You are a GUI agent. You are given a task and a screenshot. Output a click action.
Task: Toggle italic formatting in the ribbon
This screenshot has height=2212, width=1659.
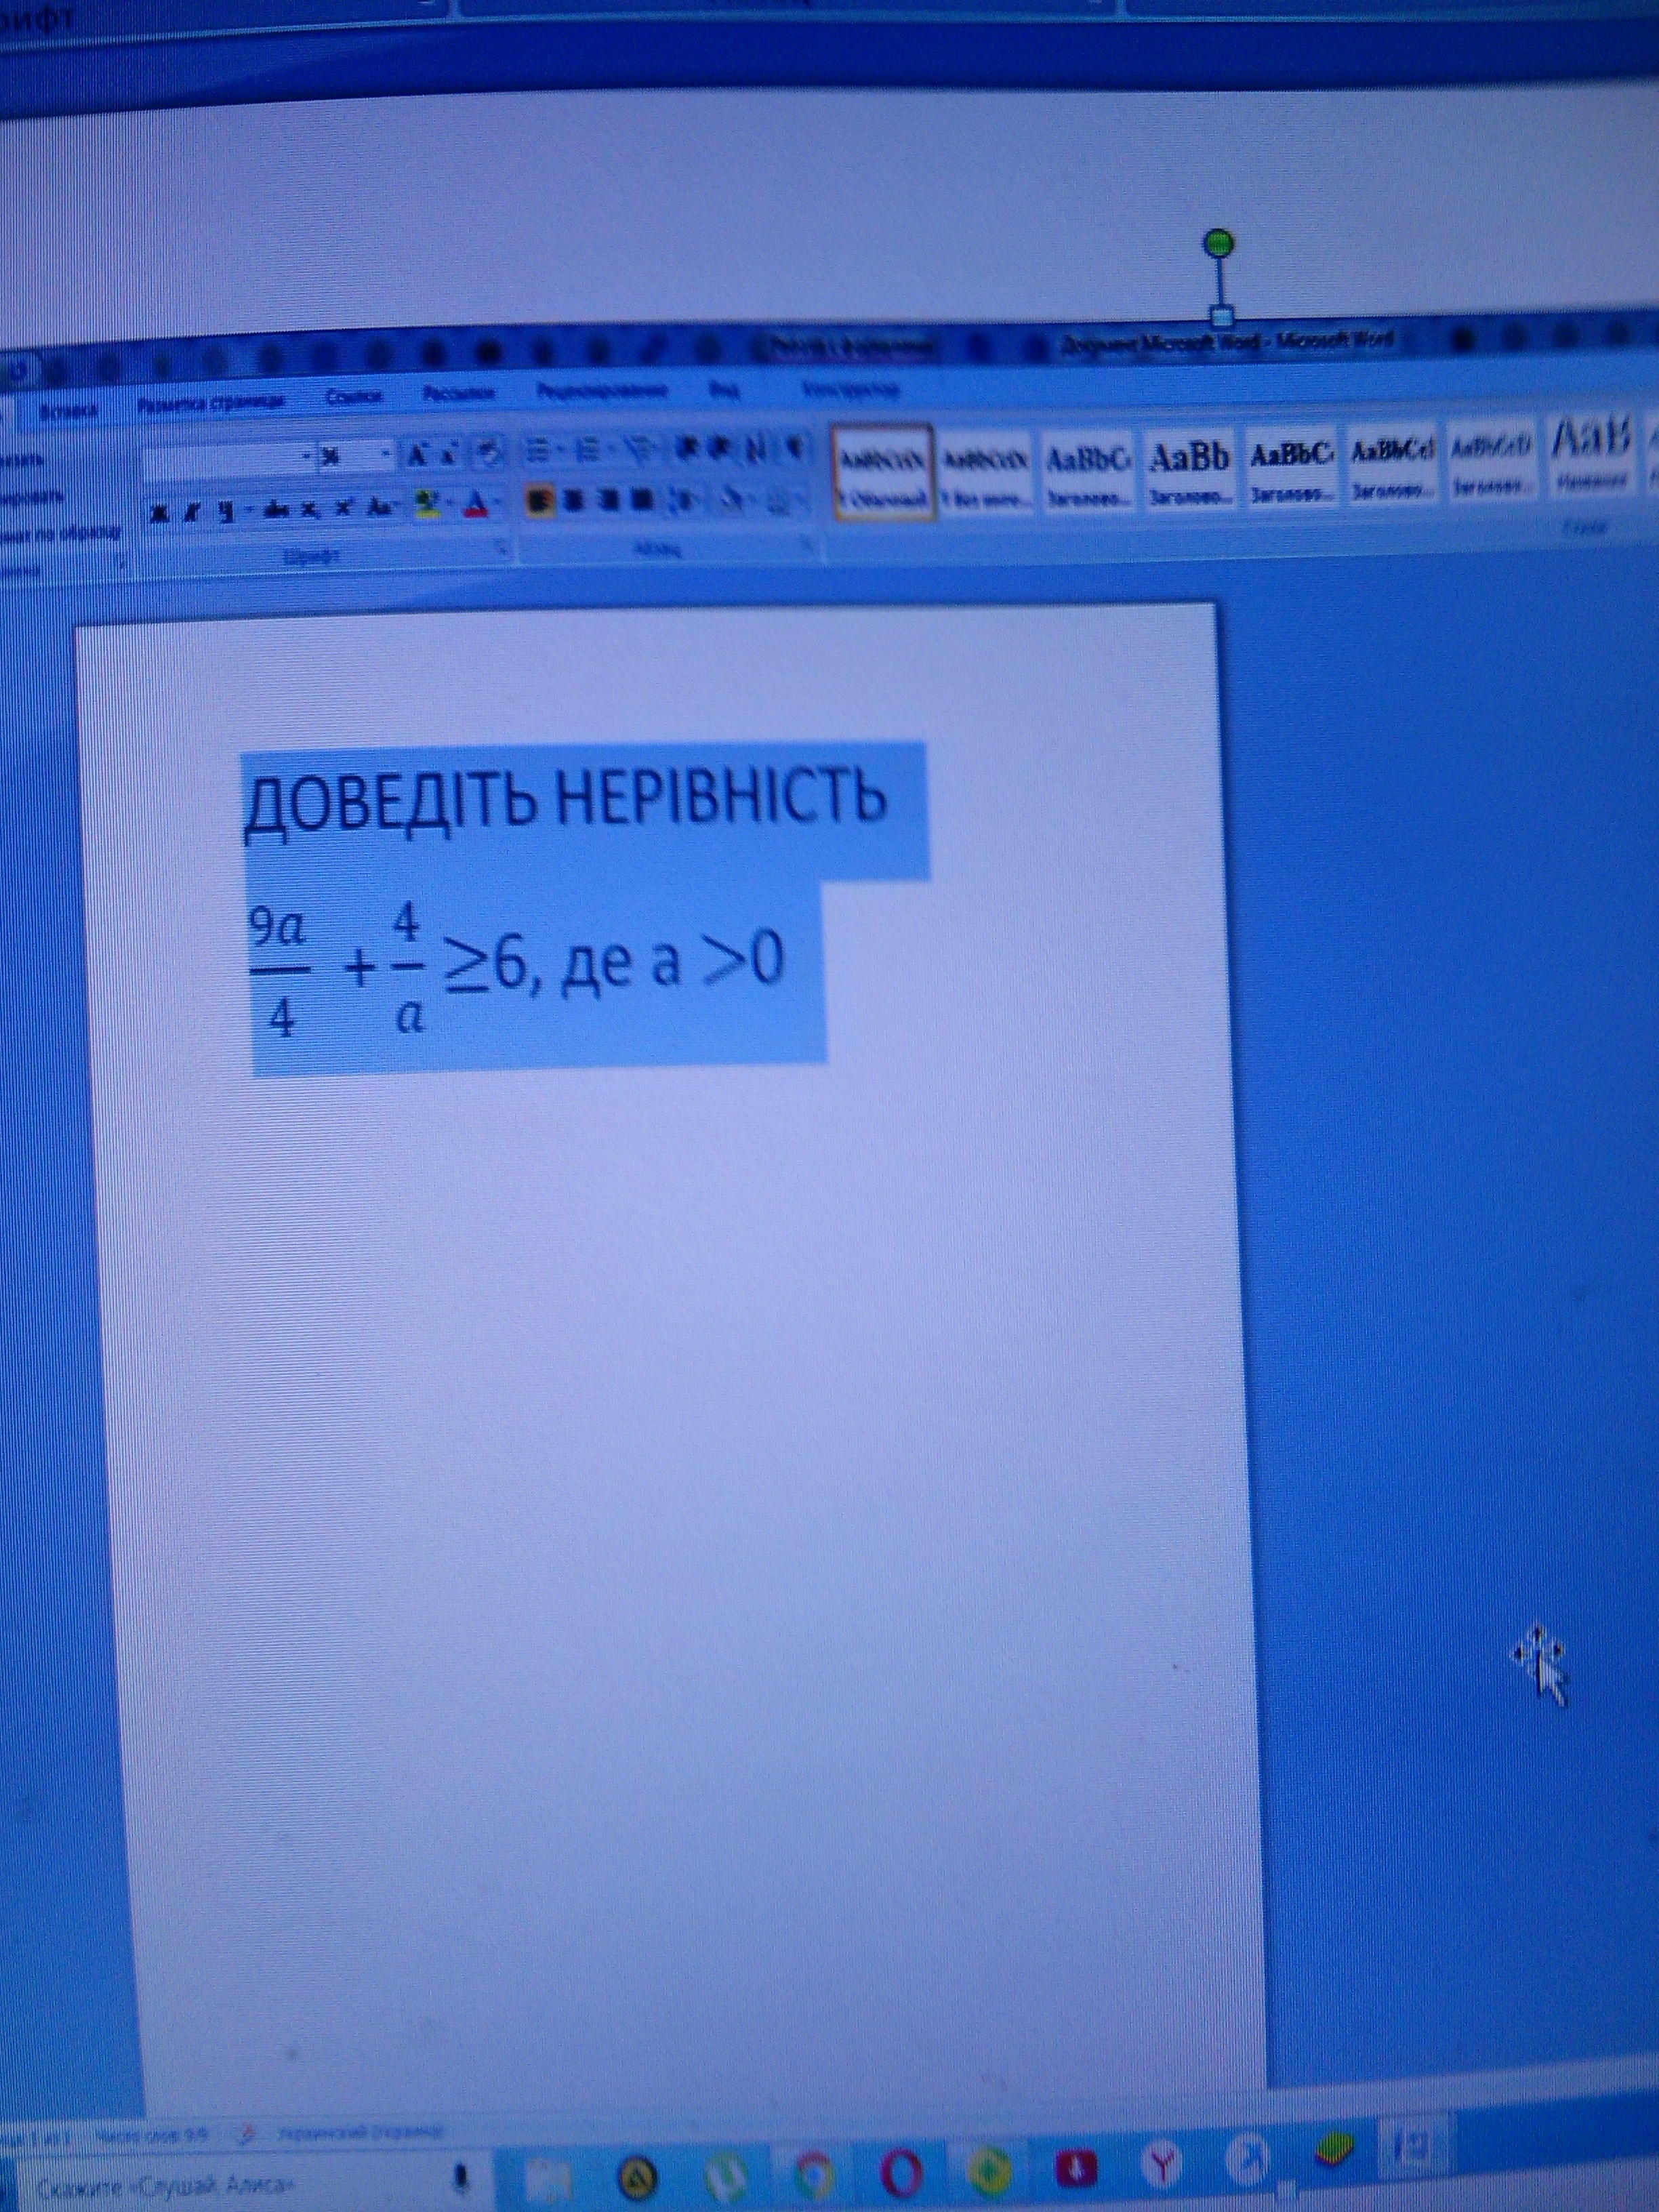pos(191,511)
